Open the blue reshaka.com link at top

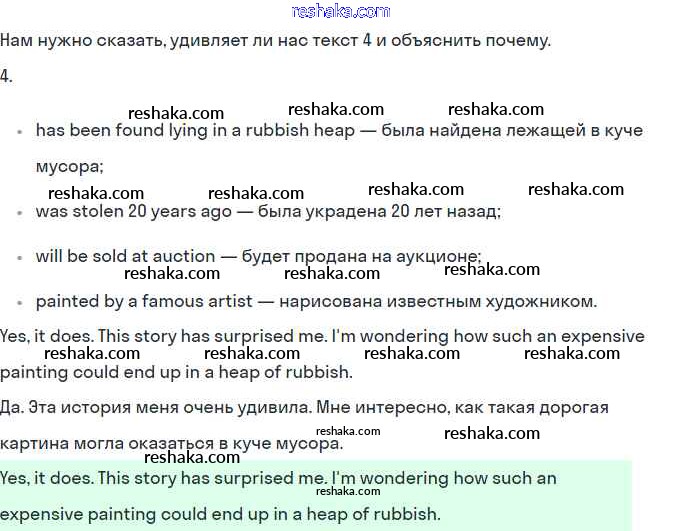point(340,11)
